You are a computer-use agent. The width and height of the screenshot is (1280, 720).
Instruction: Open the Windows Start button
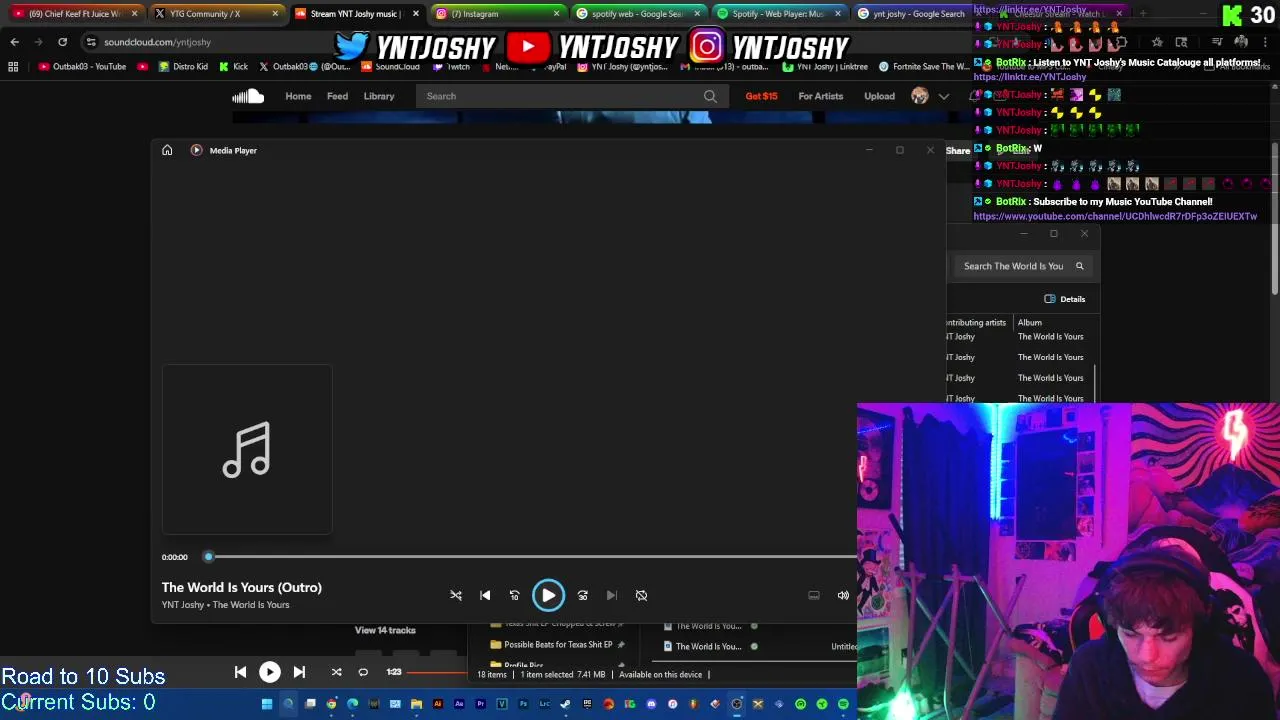click(266, 704)
